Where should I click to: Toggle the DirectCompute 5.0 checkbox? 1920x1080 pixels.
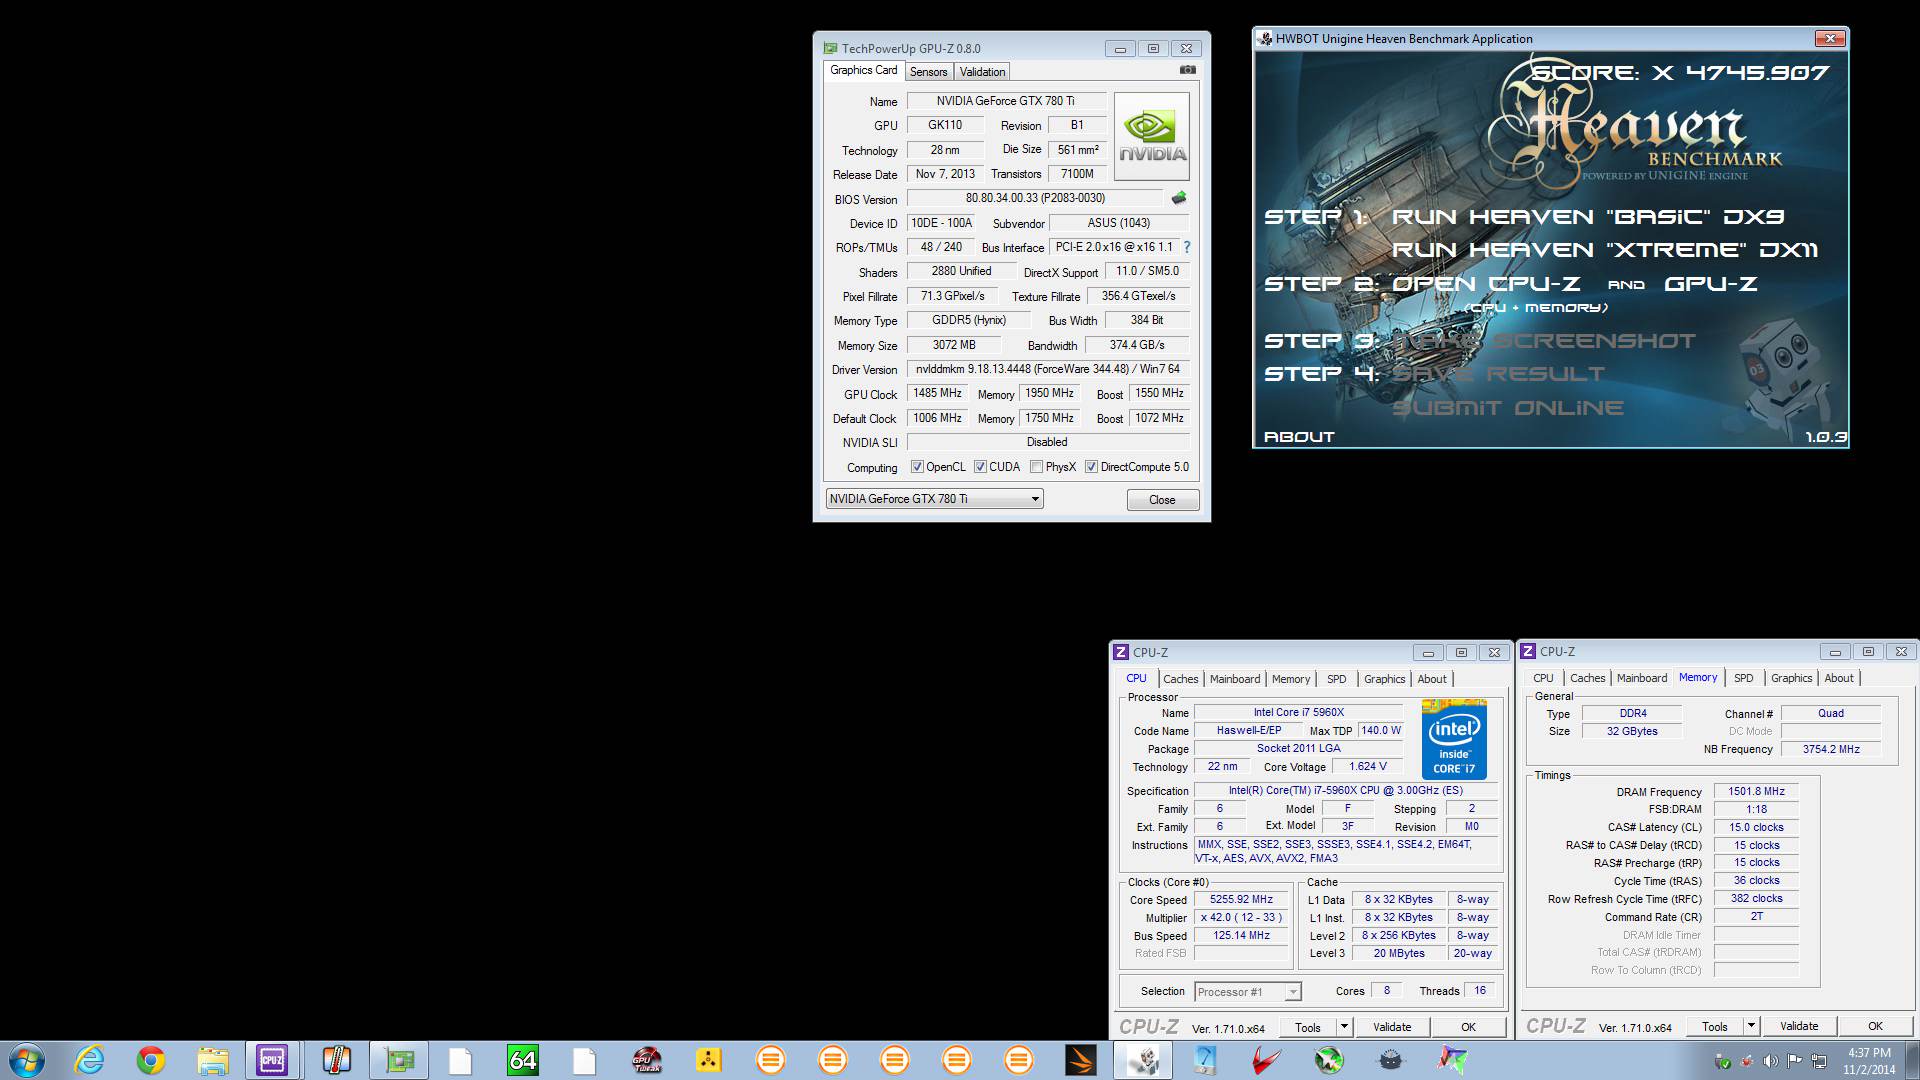point(1092,467)
